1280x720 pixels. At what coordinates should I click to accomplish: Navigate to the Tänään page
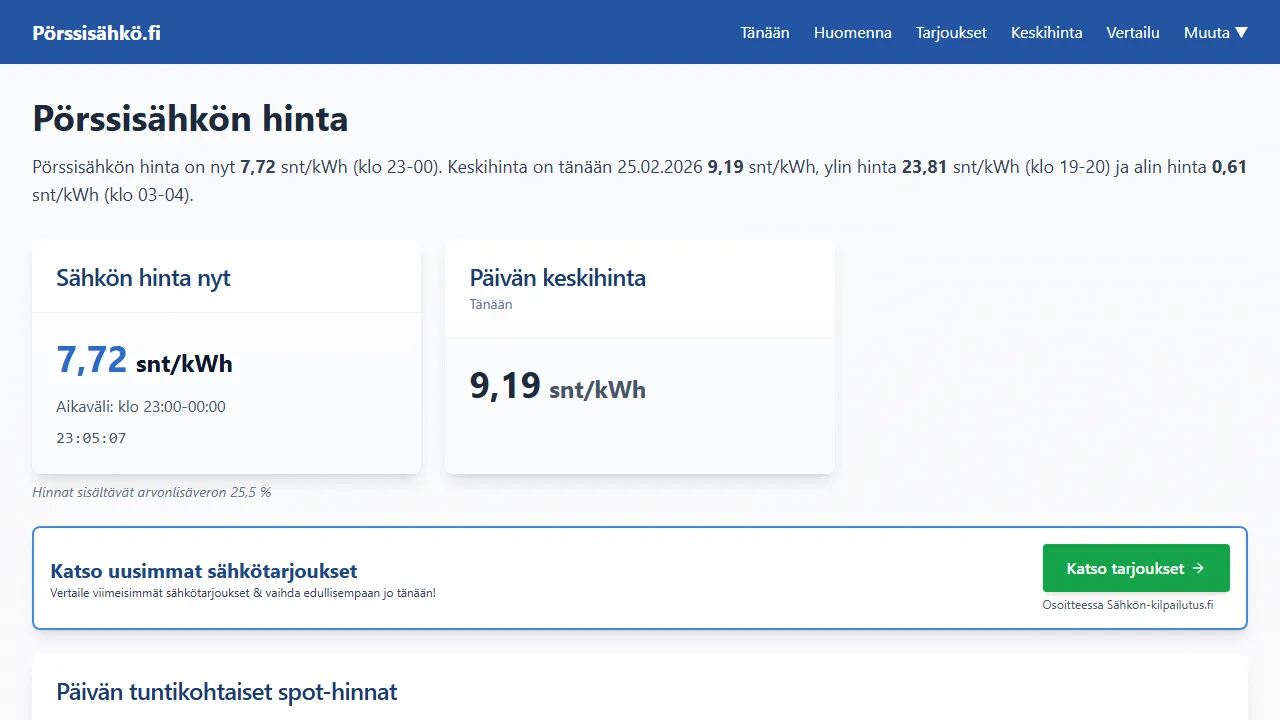click(765, 32)
